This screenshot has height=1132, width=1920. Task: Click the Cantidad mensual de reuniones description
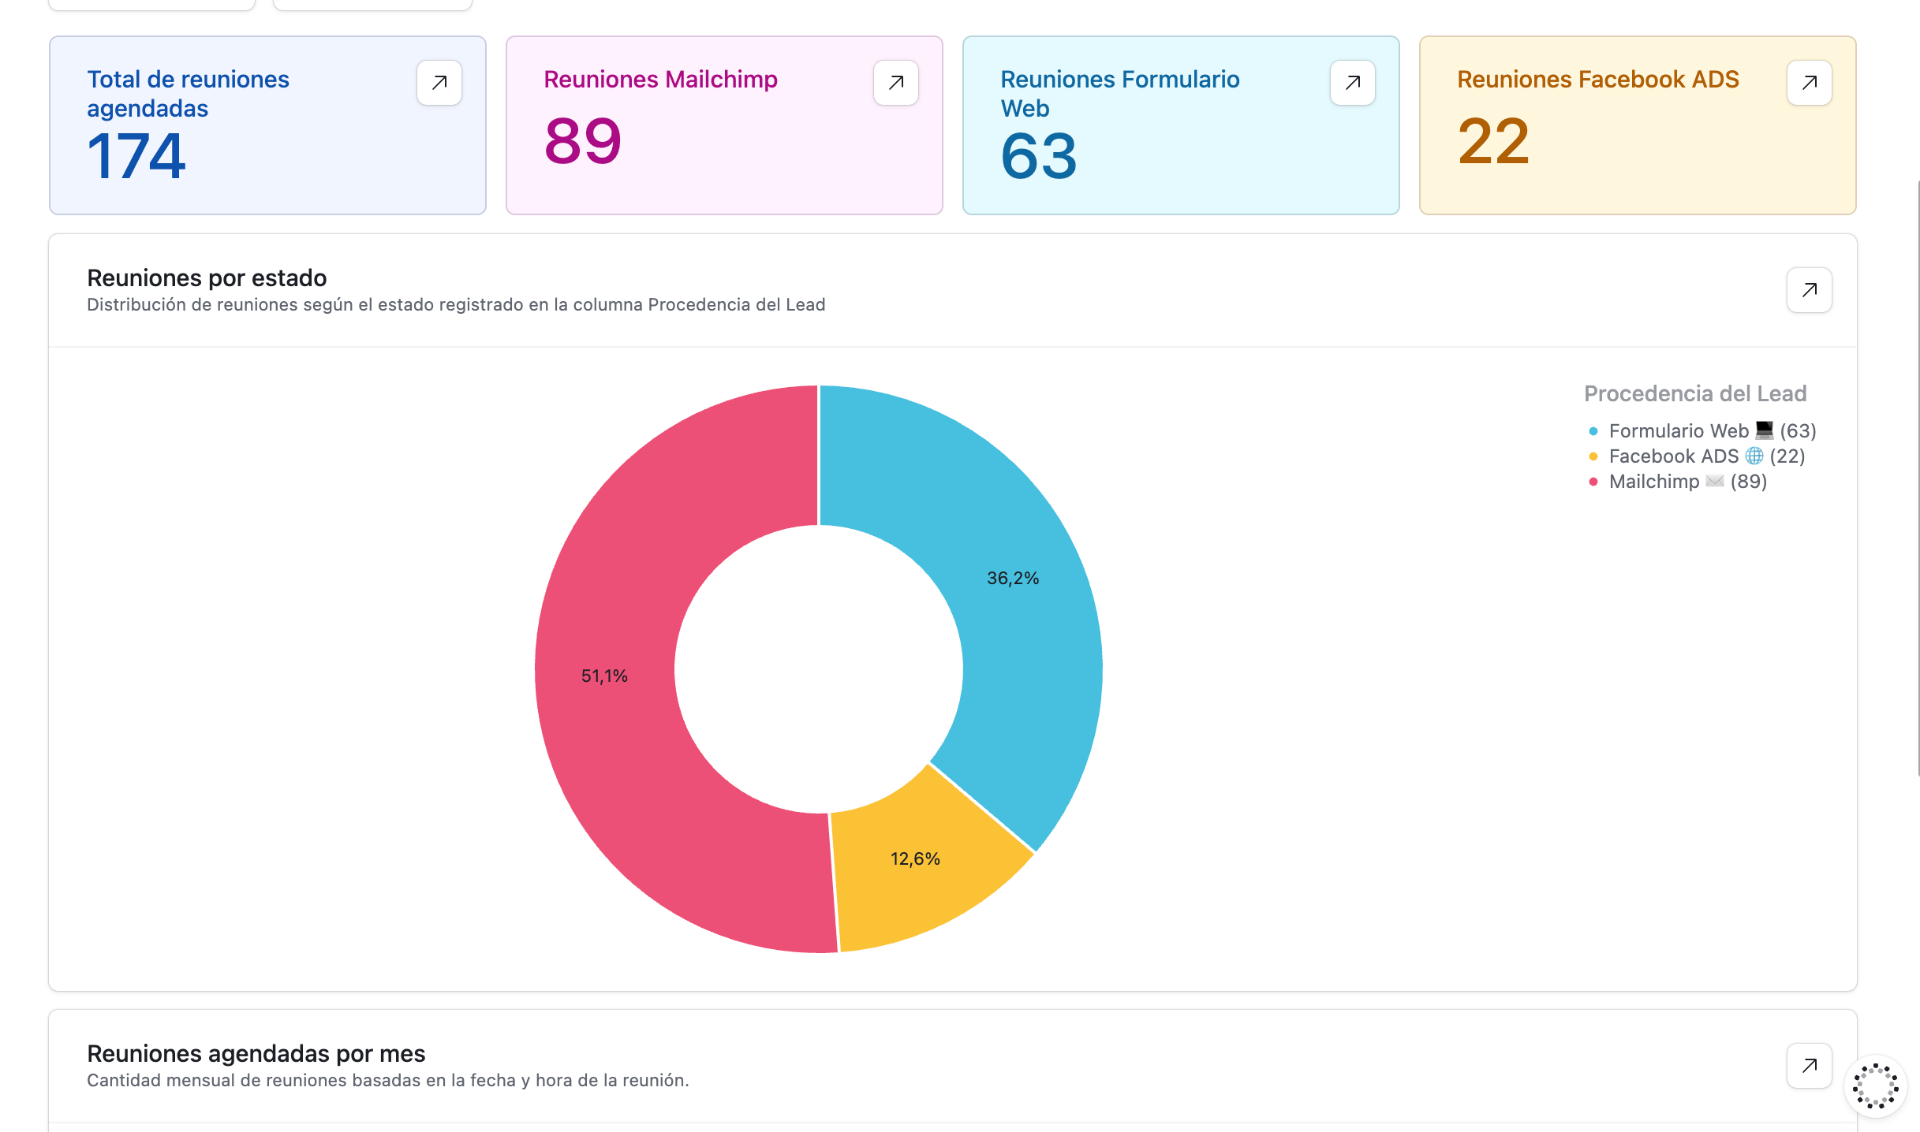point(388,1081)
